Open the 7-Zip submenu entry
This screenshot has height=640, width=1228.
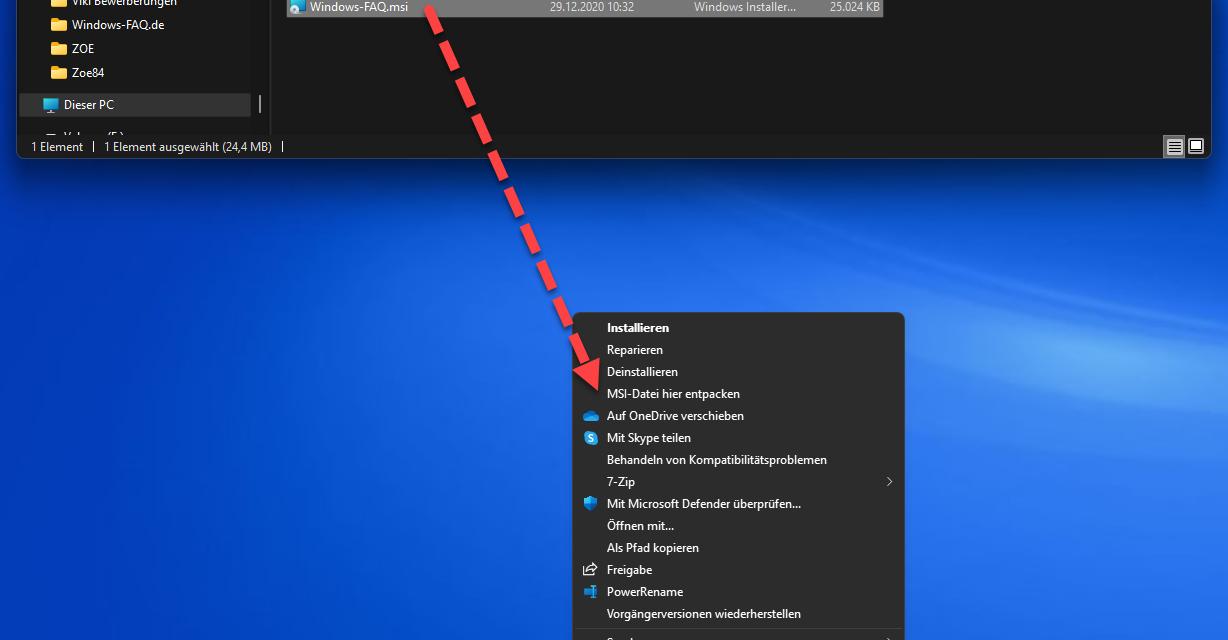[738, 482]
